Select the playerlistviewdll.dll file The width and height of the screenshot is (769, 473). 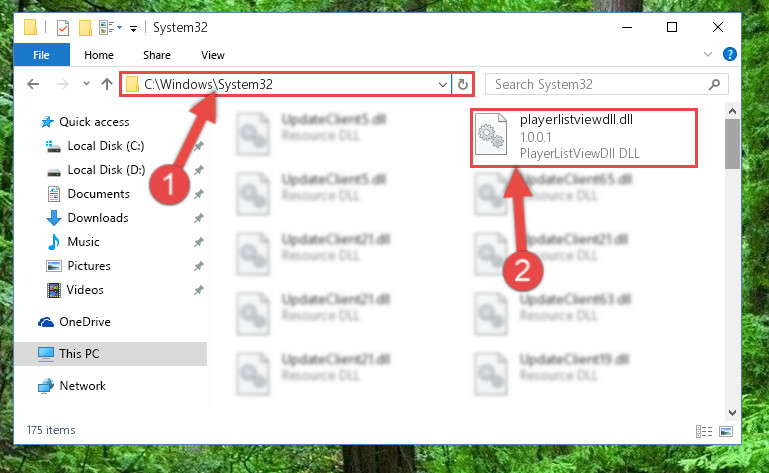(584, 138)
